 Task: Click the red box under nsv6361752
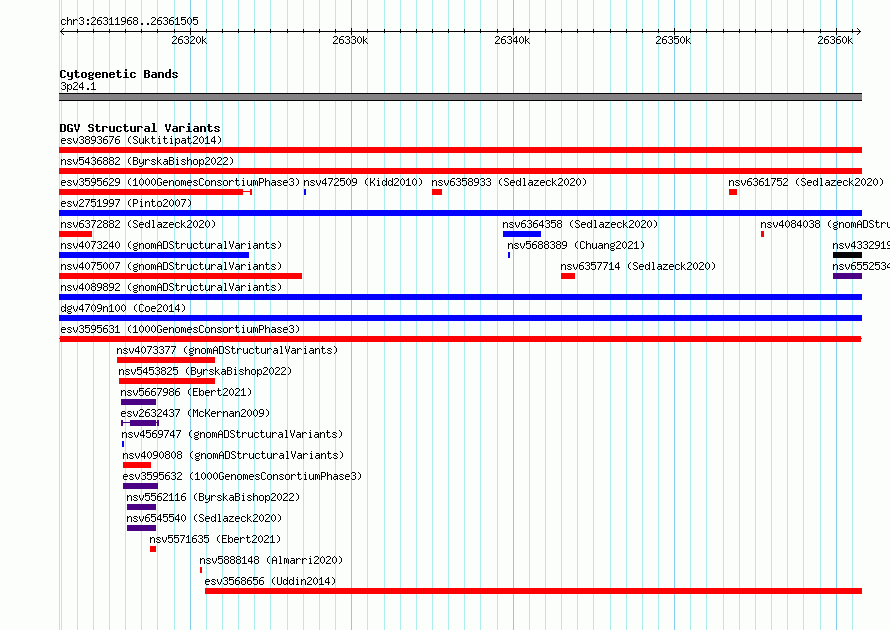[x=733, y=192]
